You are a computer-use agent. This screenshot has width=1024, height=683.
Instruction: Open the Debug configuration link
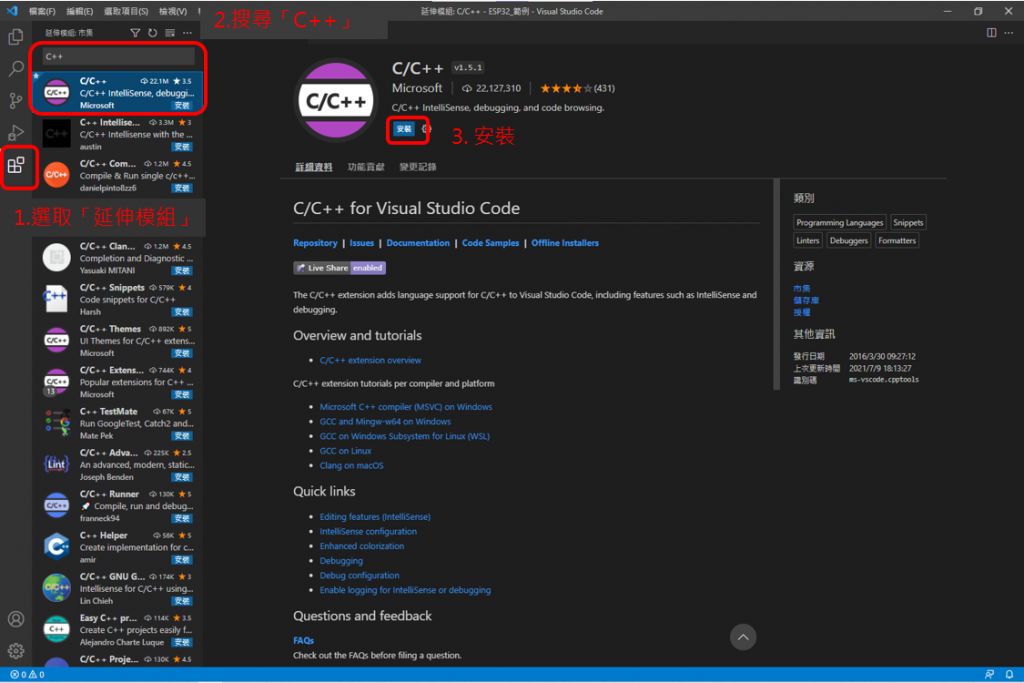[x=359, y=575]
